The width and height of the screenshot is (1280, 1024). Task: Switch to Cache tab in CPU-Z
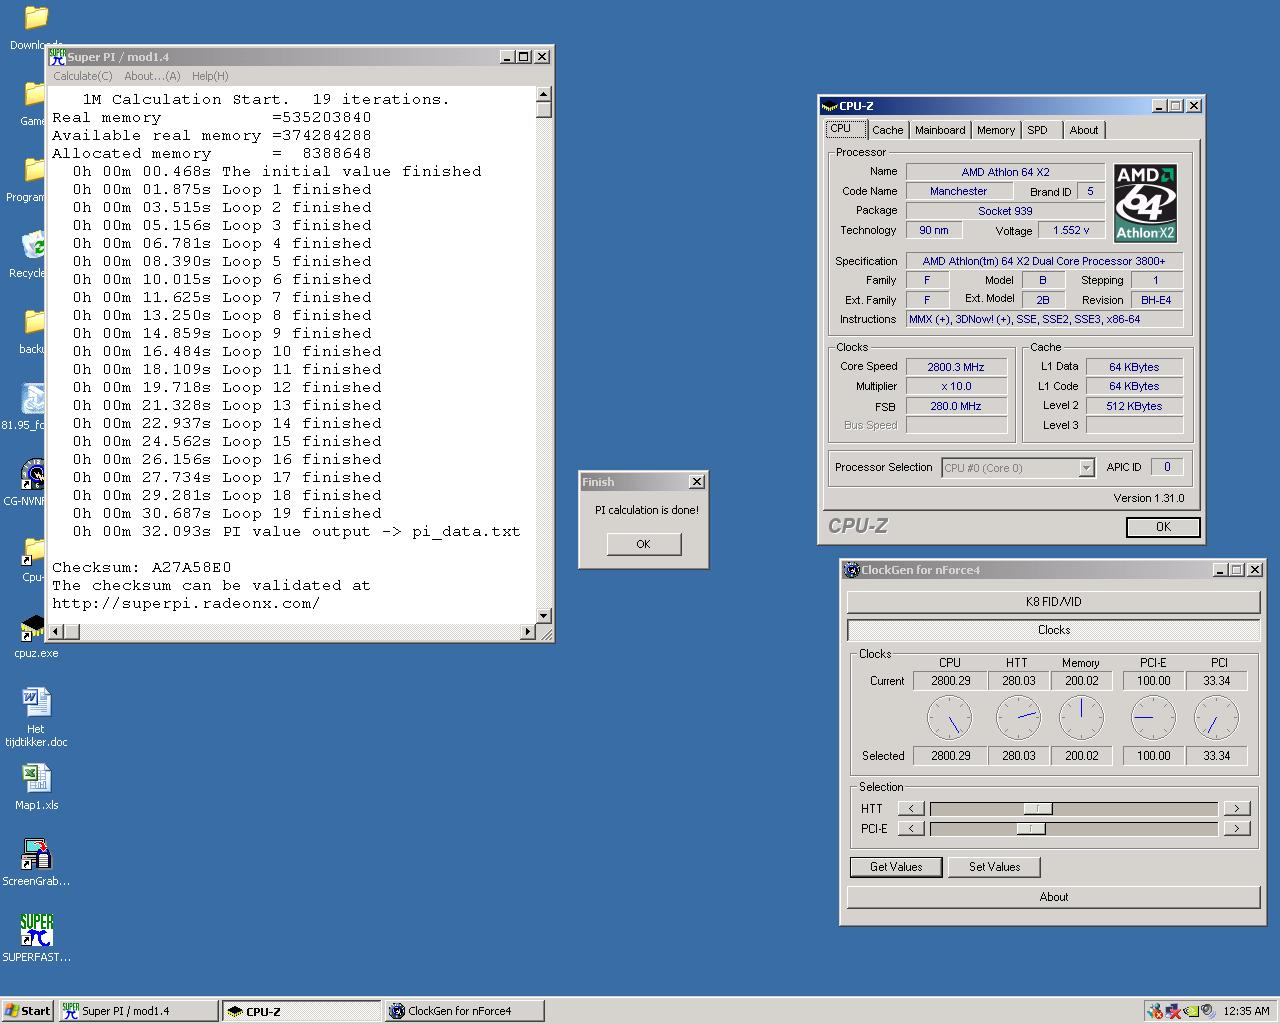coord(887,130)
